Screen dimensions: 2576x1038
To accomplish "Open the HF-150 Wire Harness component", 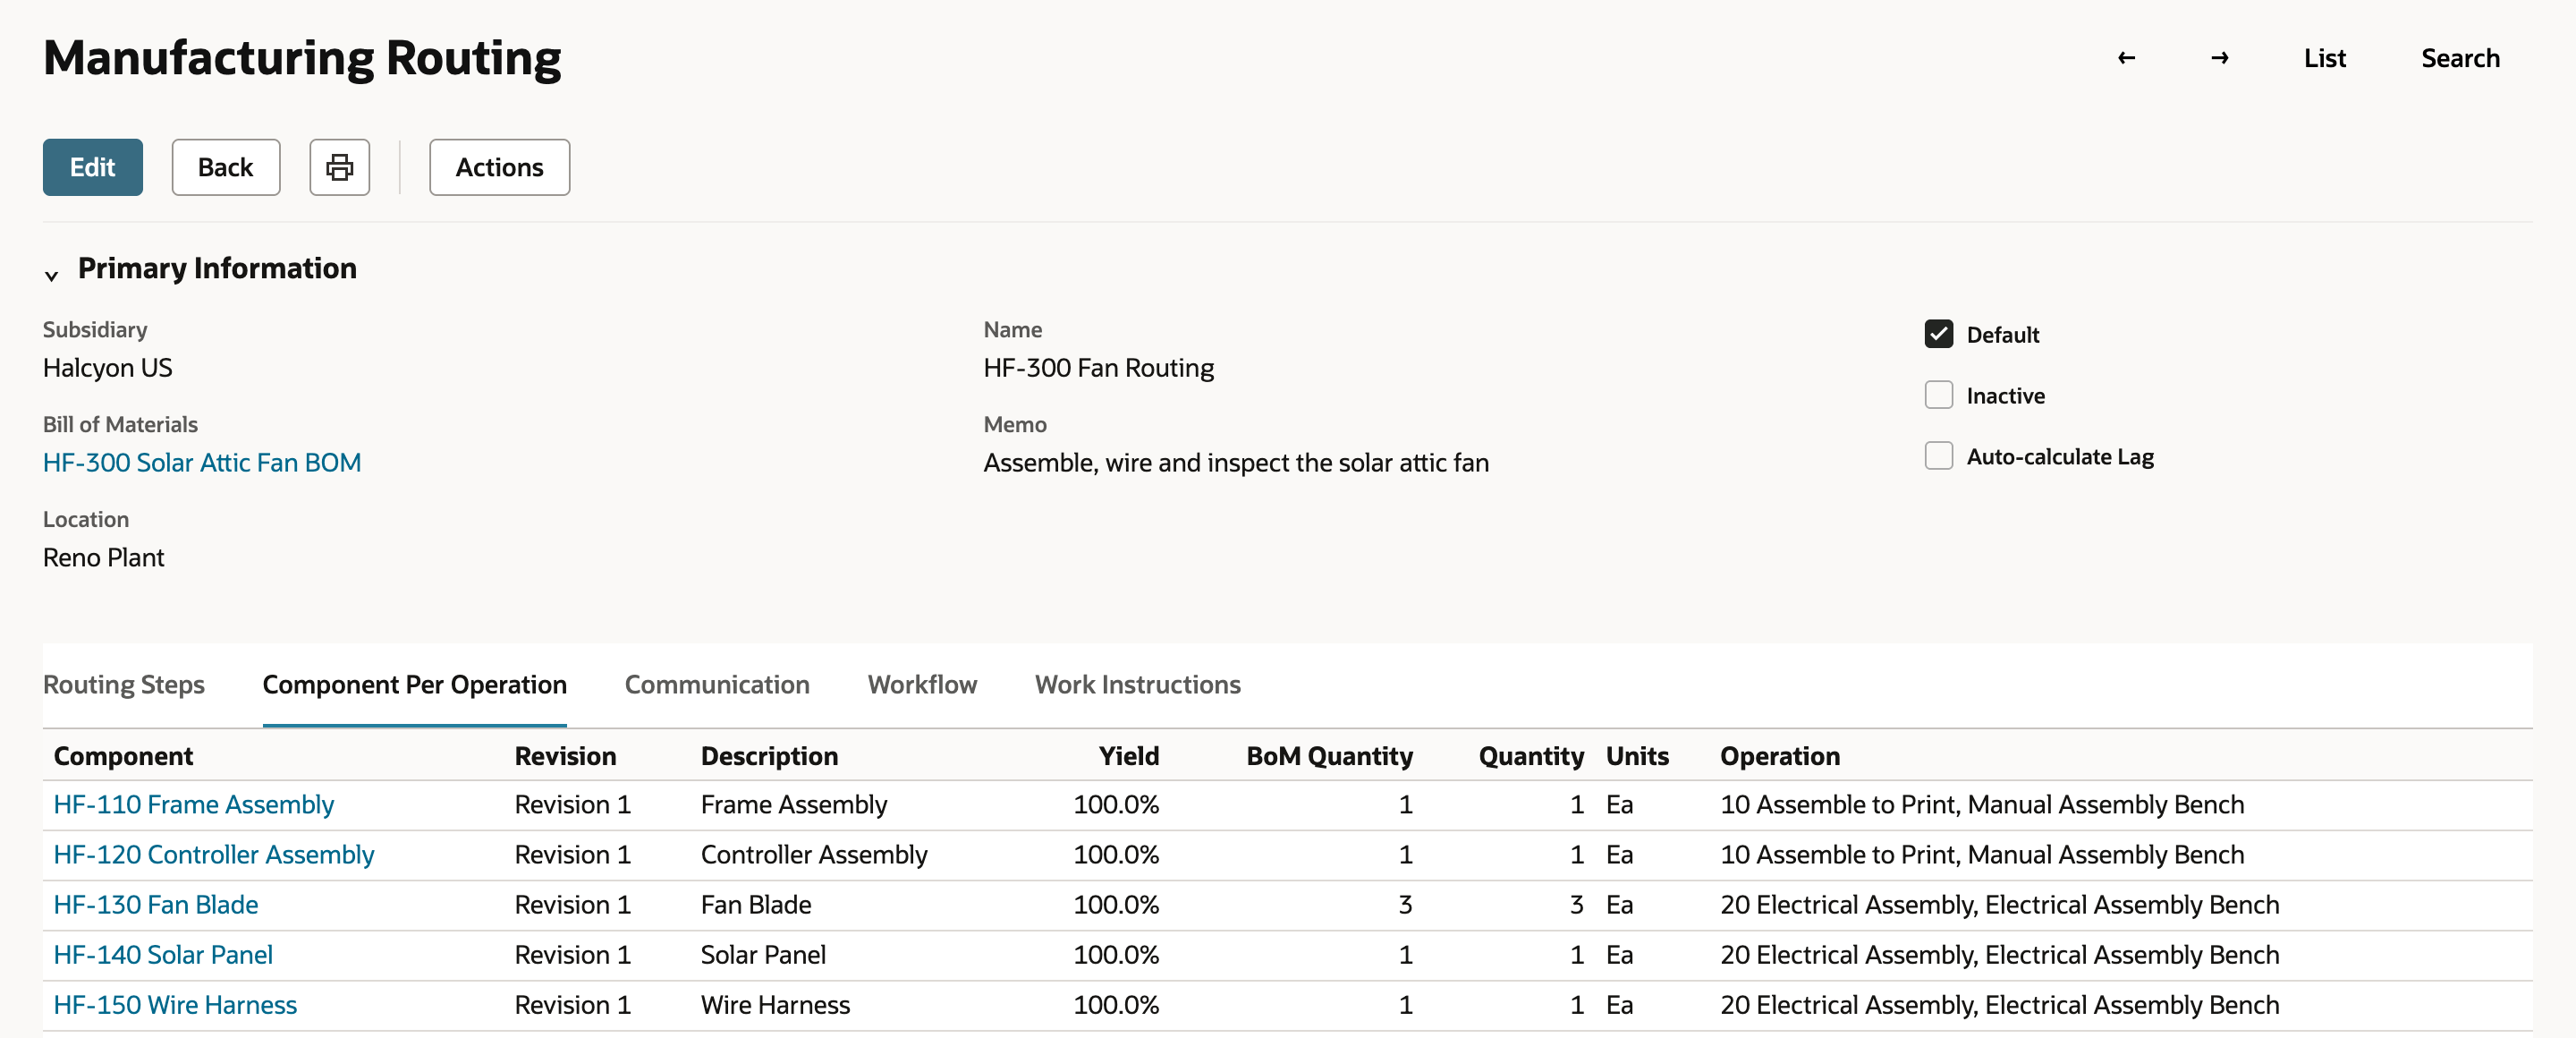I will [x=174, y=1005].
